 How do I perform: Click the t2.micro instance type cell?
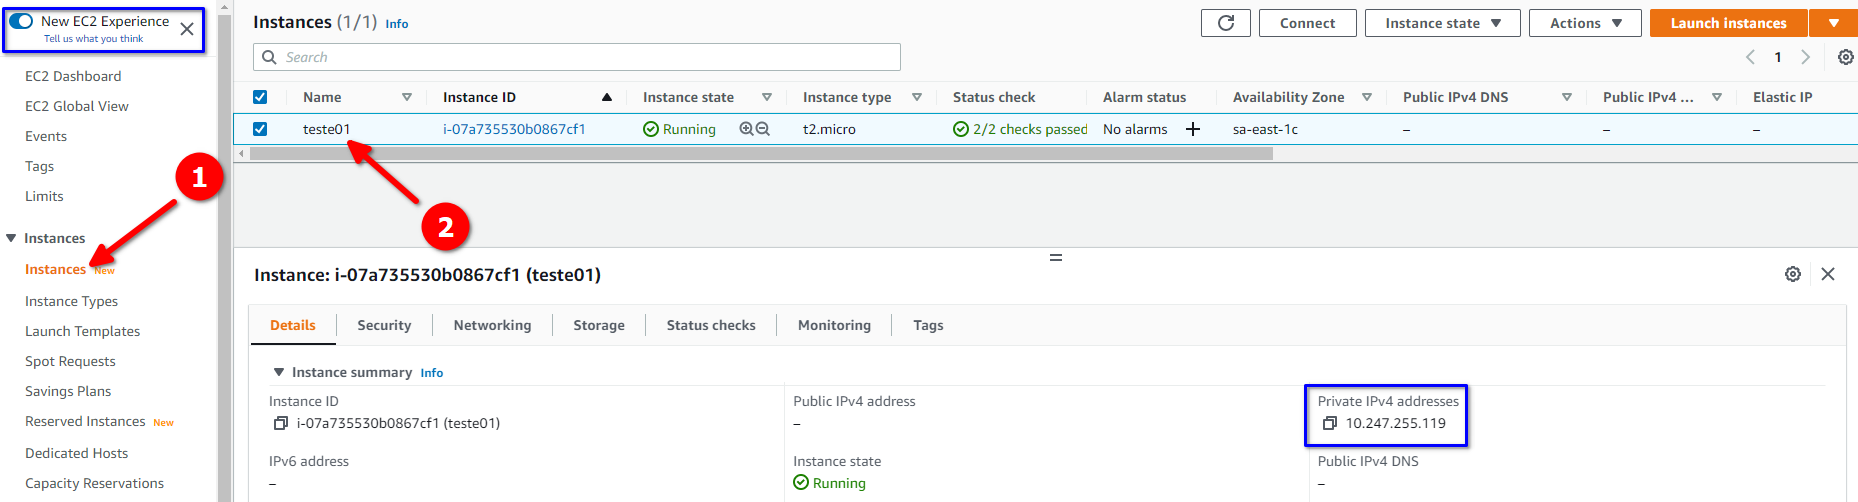pyautogui.click(x=829, y=129)
